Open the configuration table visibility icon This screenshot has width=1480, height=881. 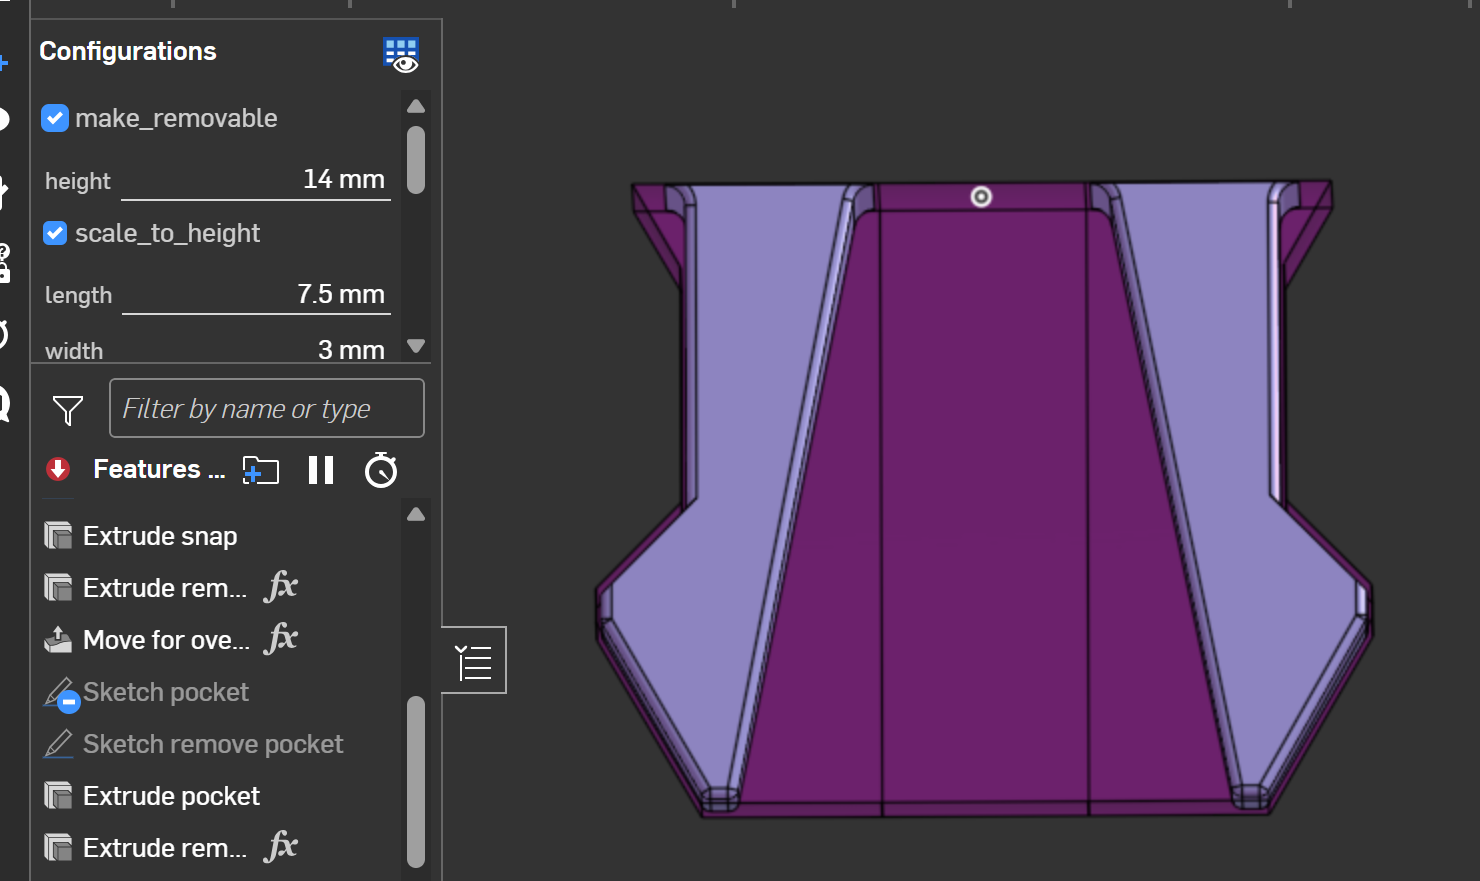point(401,55)
